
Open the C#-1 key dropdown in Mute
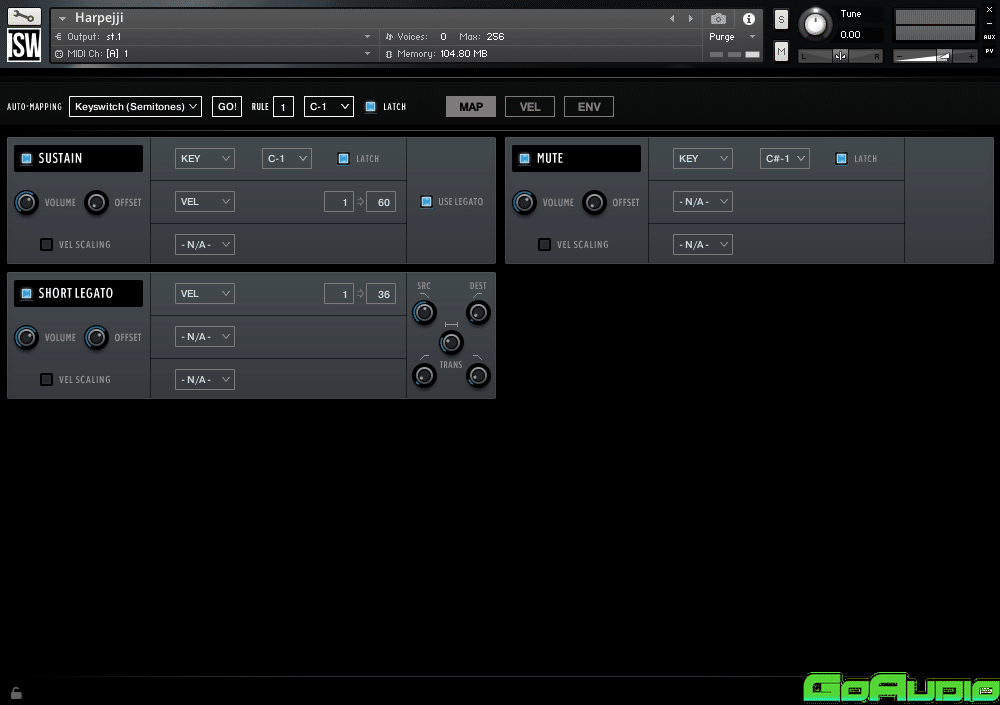(x=784, y=158)
